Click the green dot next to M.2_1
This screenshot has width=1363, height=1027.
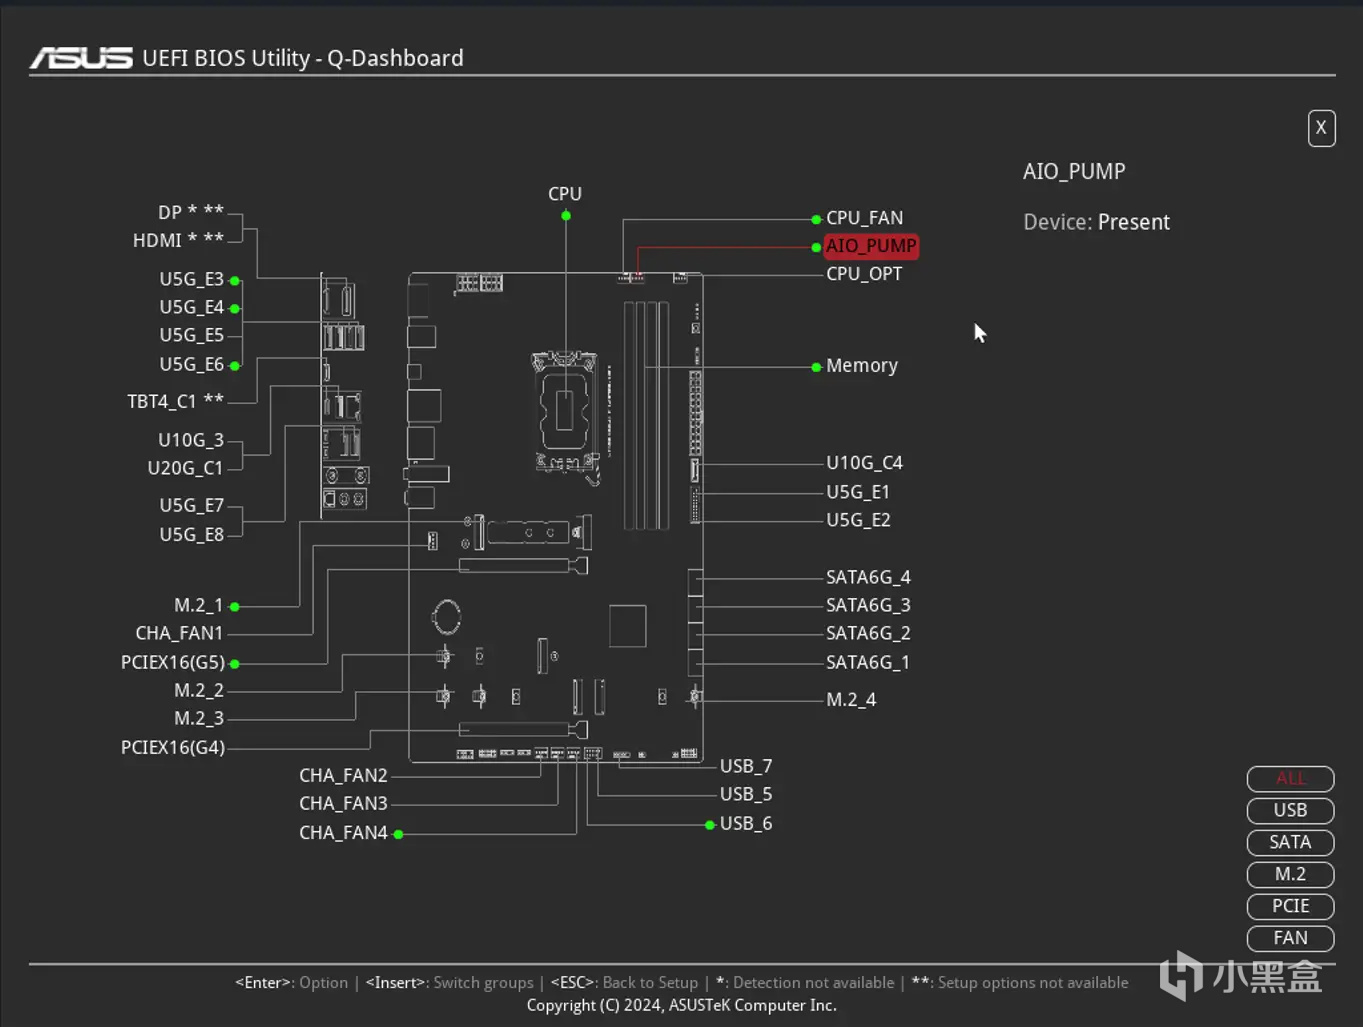click(x=234, y=607)
